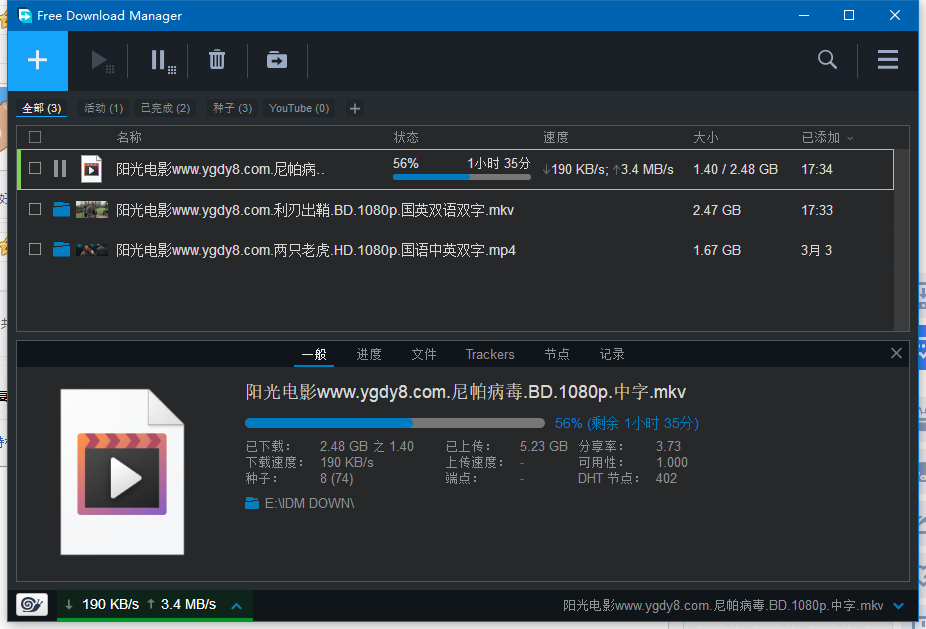Sort list by 大小 column header

pyautogui.click(x=705, y=138)
